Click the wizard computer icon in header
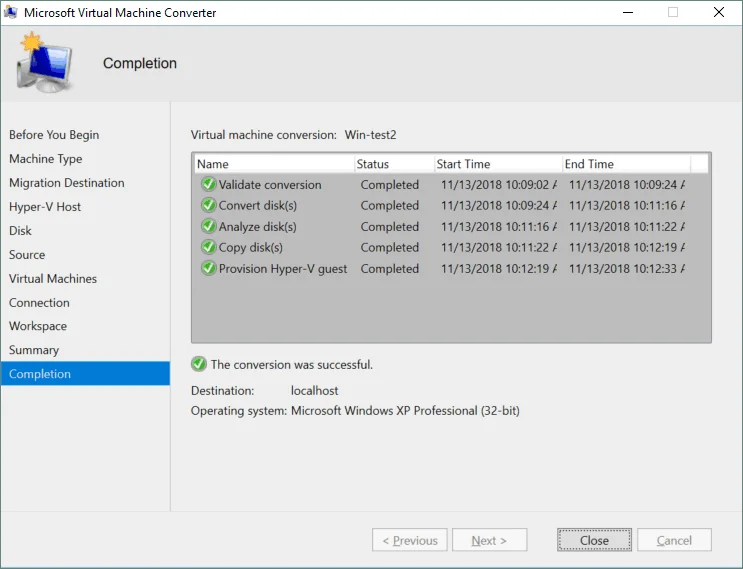The width and height of the screenshot is (743, 569). point(45,62)
